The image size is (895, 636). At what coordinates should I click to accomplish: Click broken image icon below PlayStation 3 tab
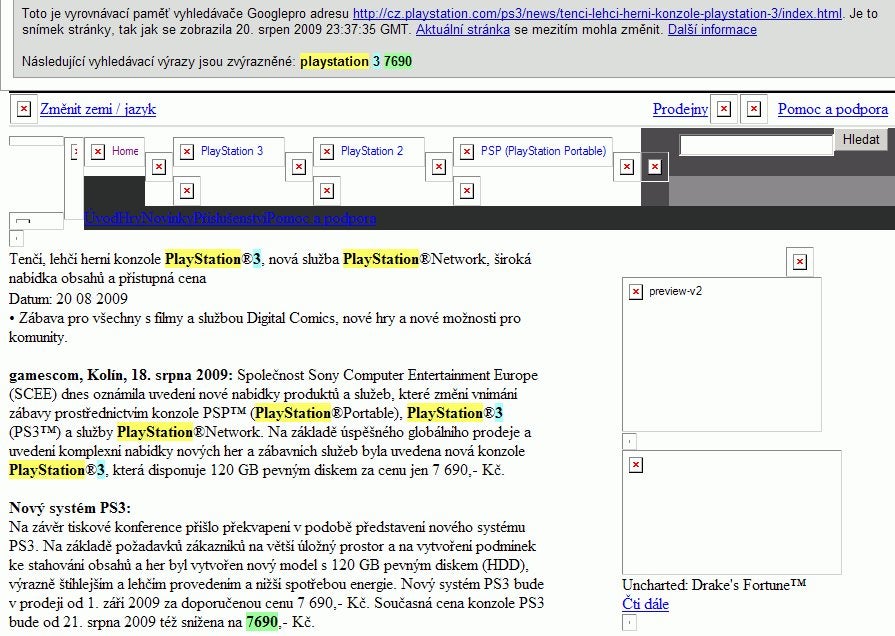click(x=187, y=191)
